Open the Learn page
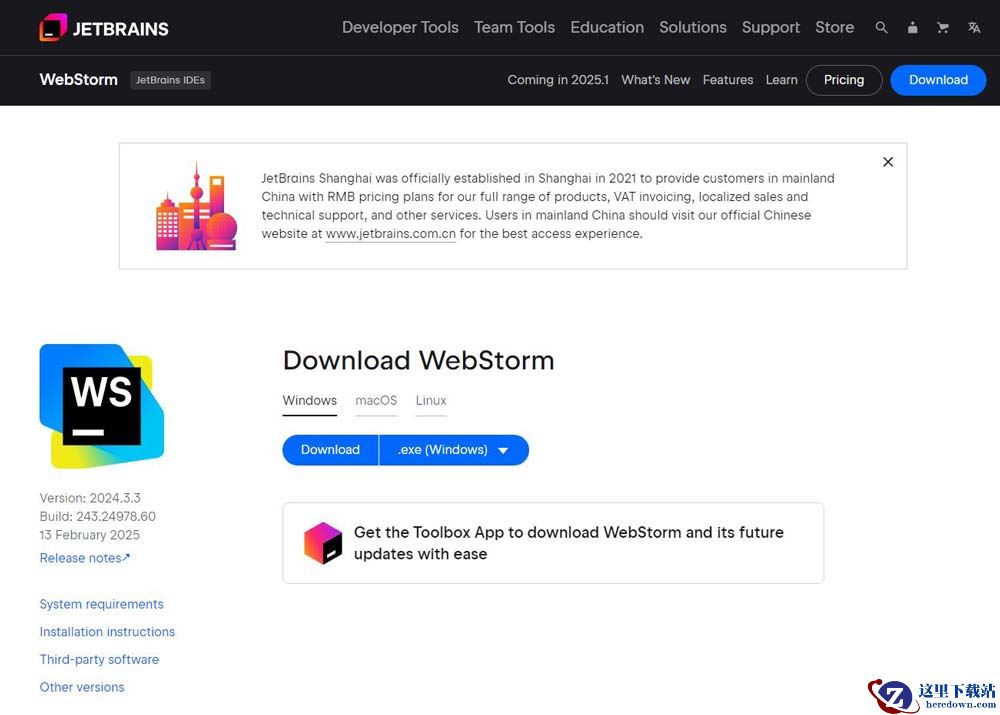The height and width of the screenshot is (715, 1000). 781,80
